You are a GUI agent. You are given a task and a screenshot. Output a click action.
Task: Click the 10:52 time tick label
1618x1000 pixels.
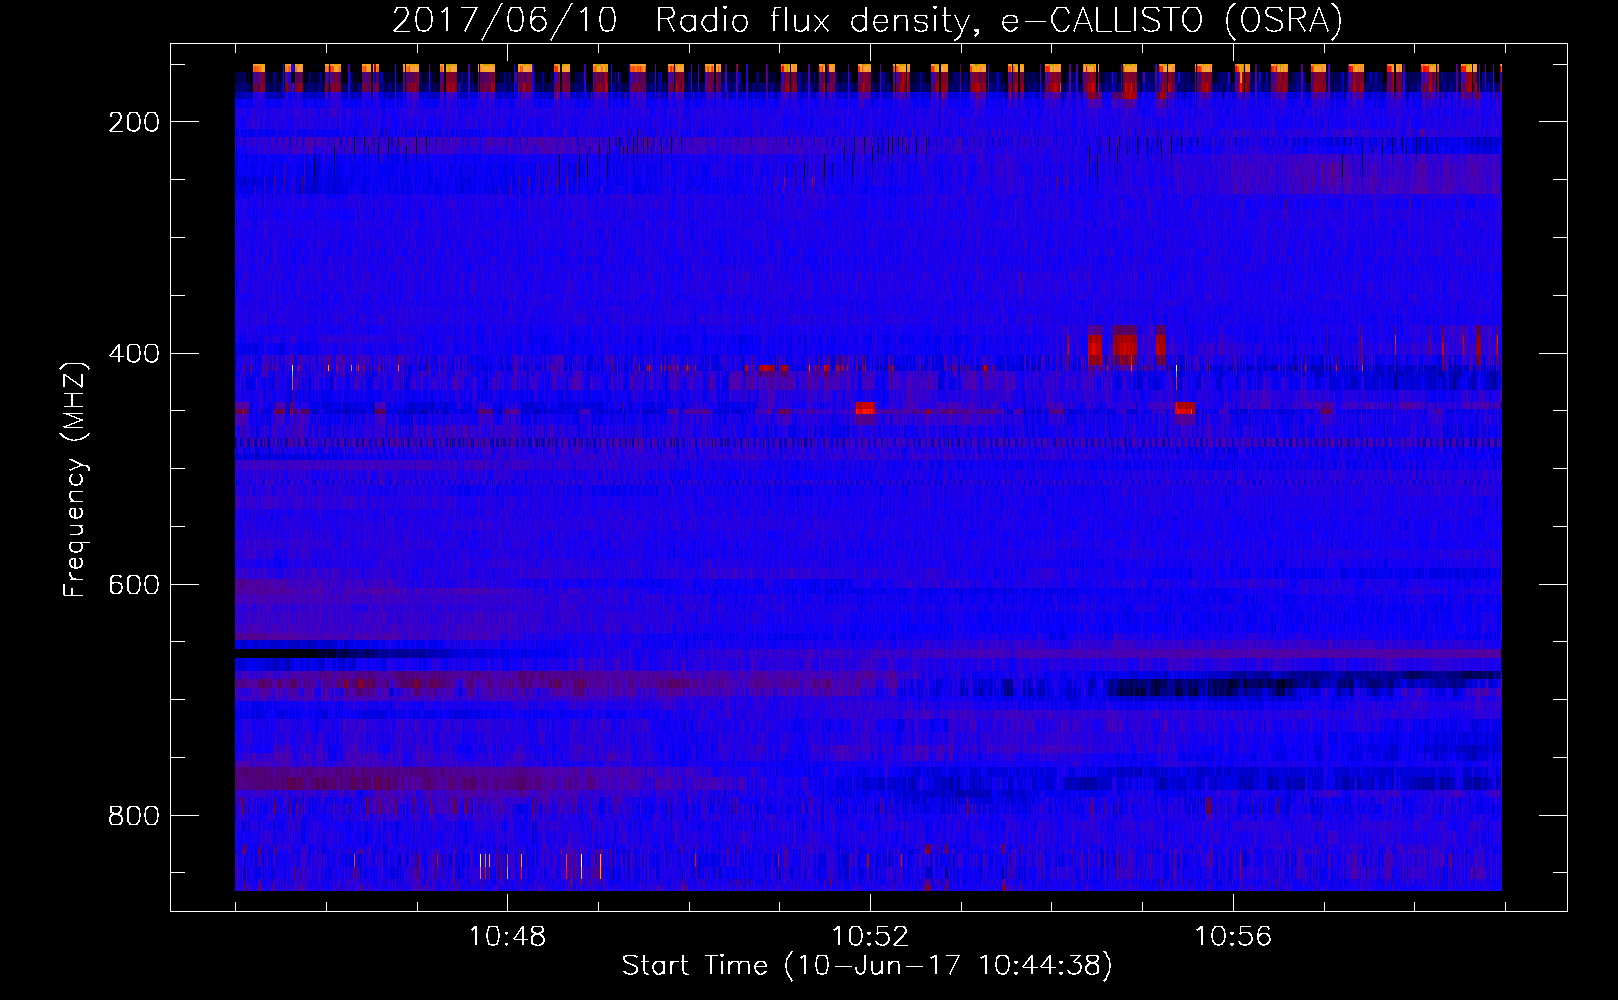[x=870, y=937]
